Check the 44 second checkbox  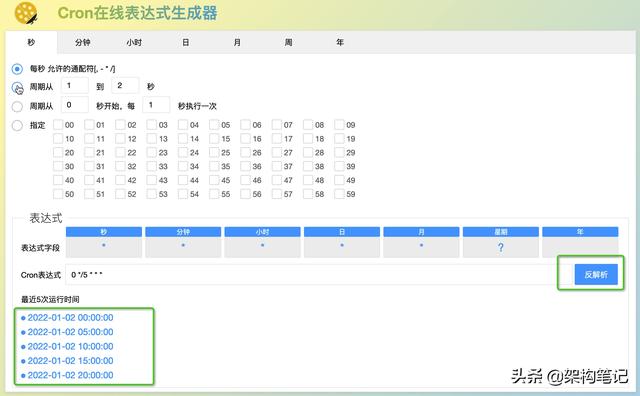click(183, 180)
